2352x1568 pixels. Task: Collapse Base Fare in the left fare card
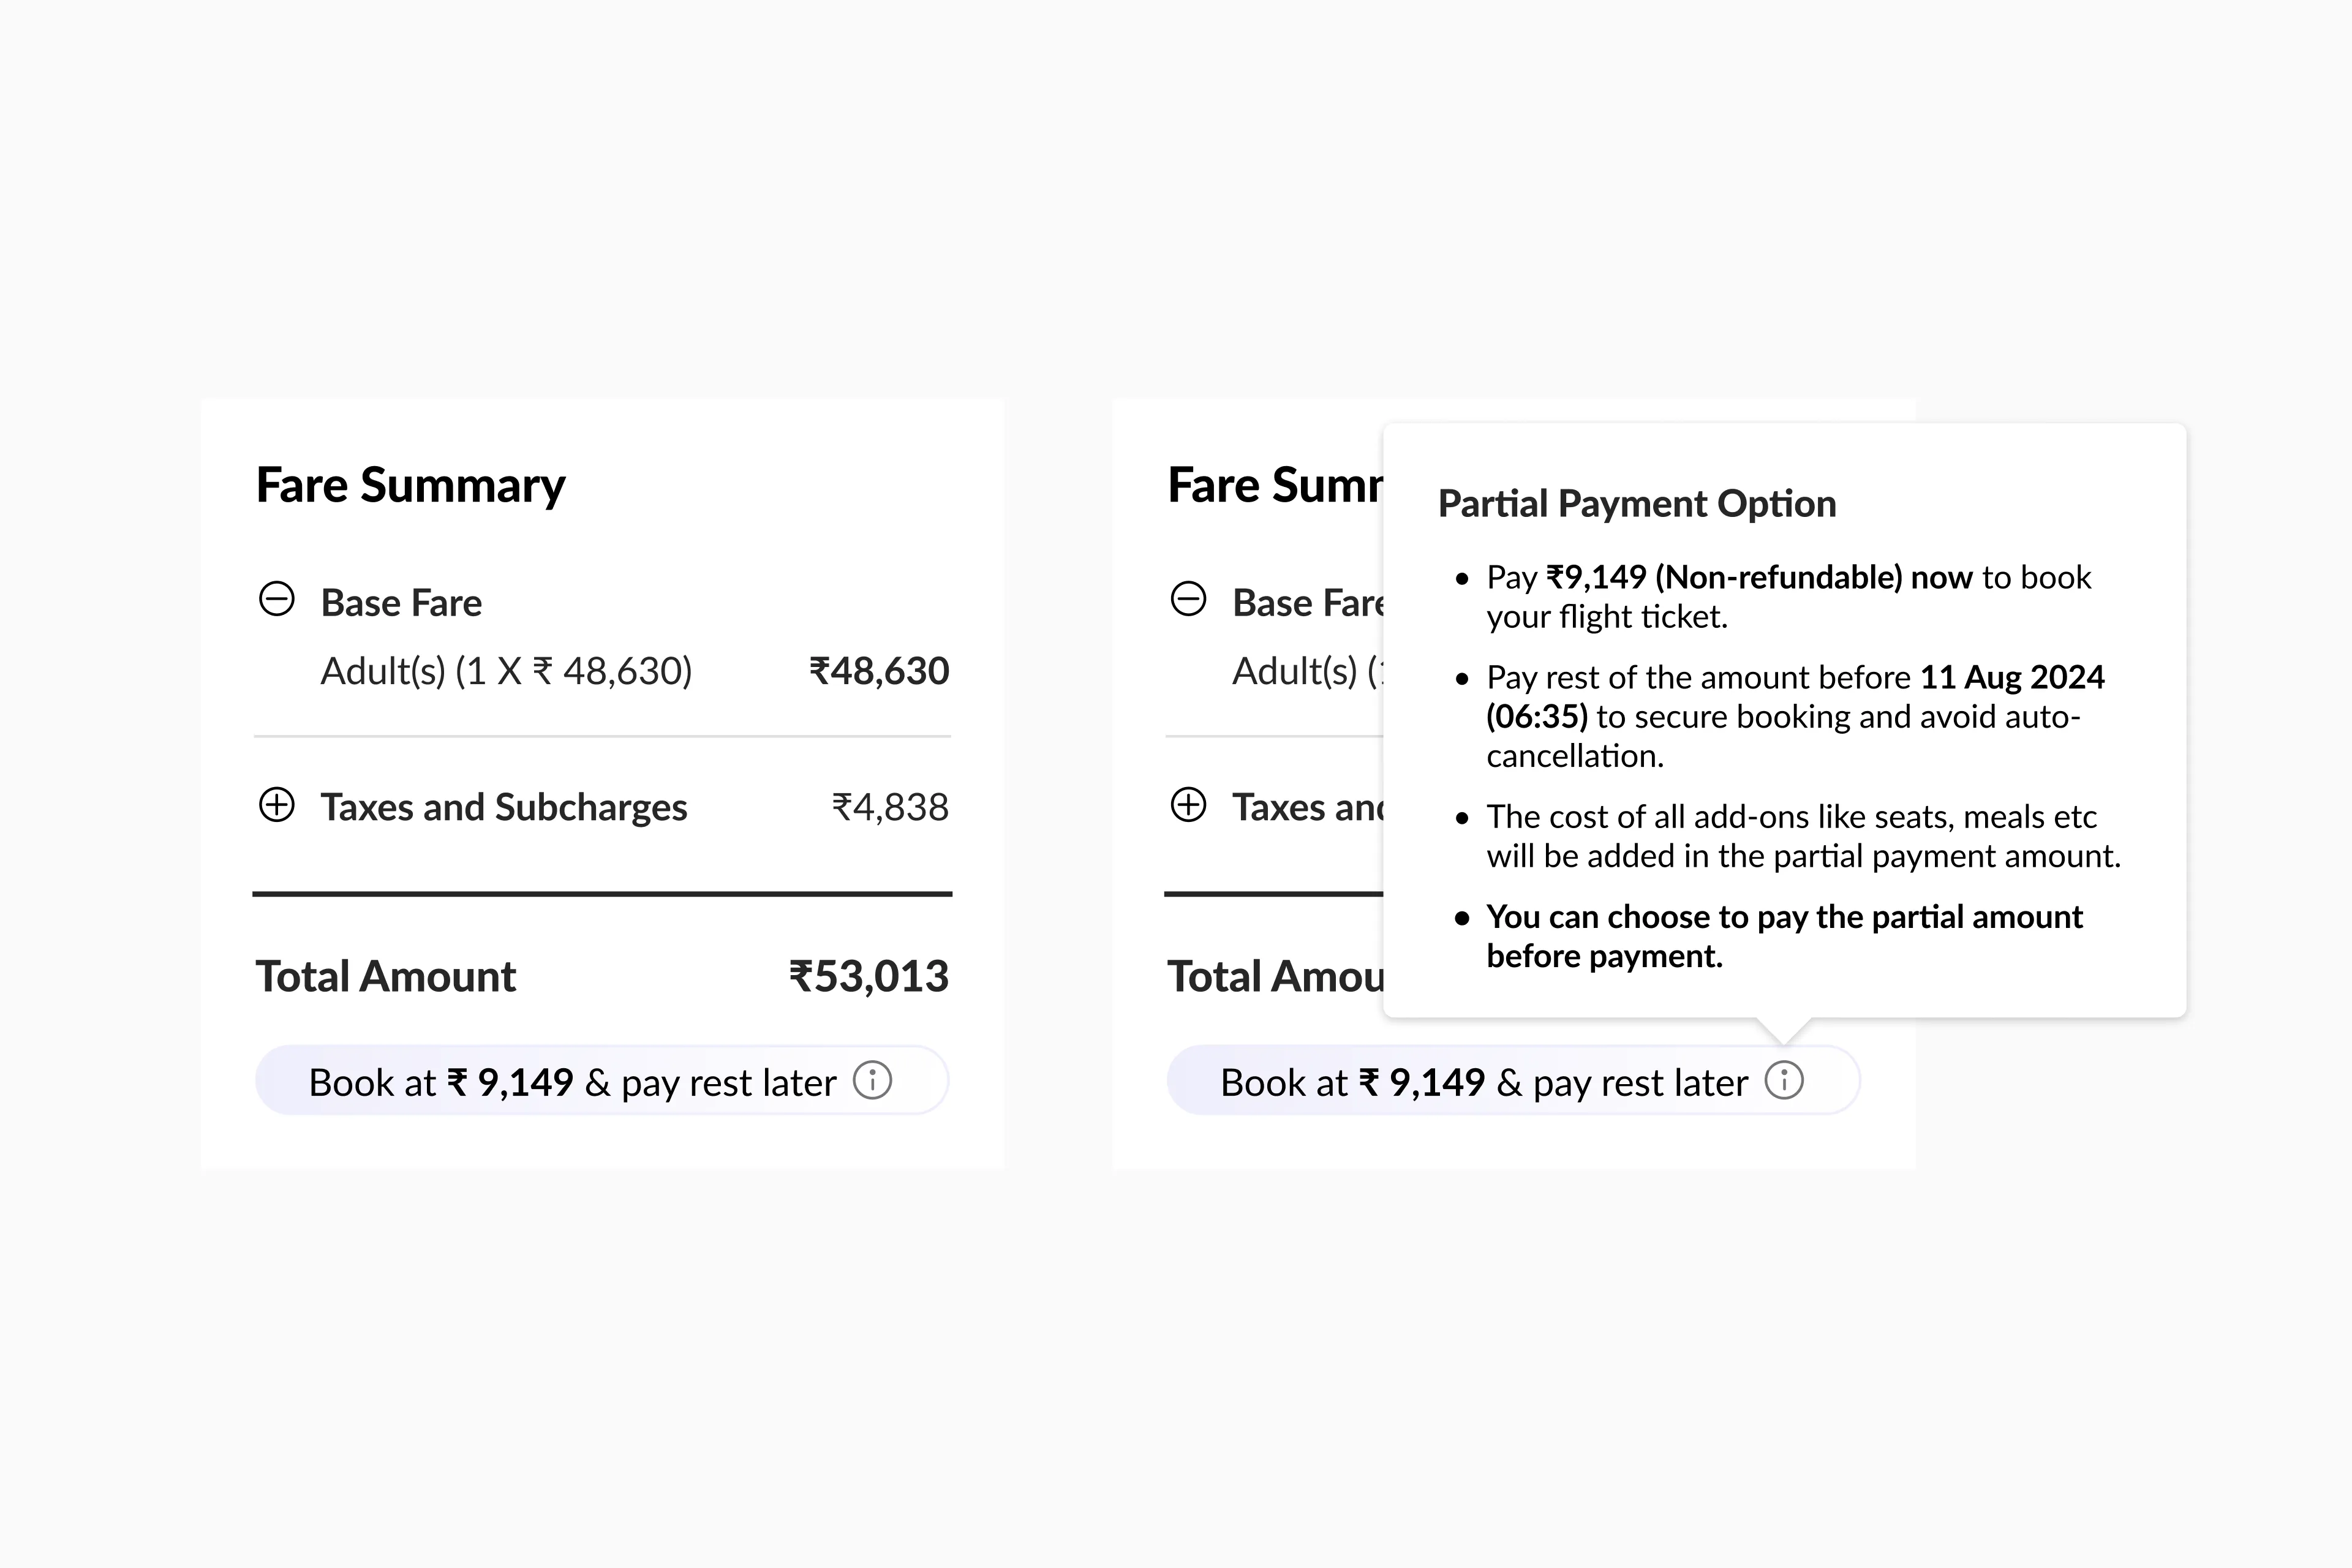point(277,600)
